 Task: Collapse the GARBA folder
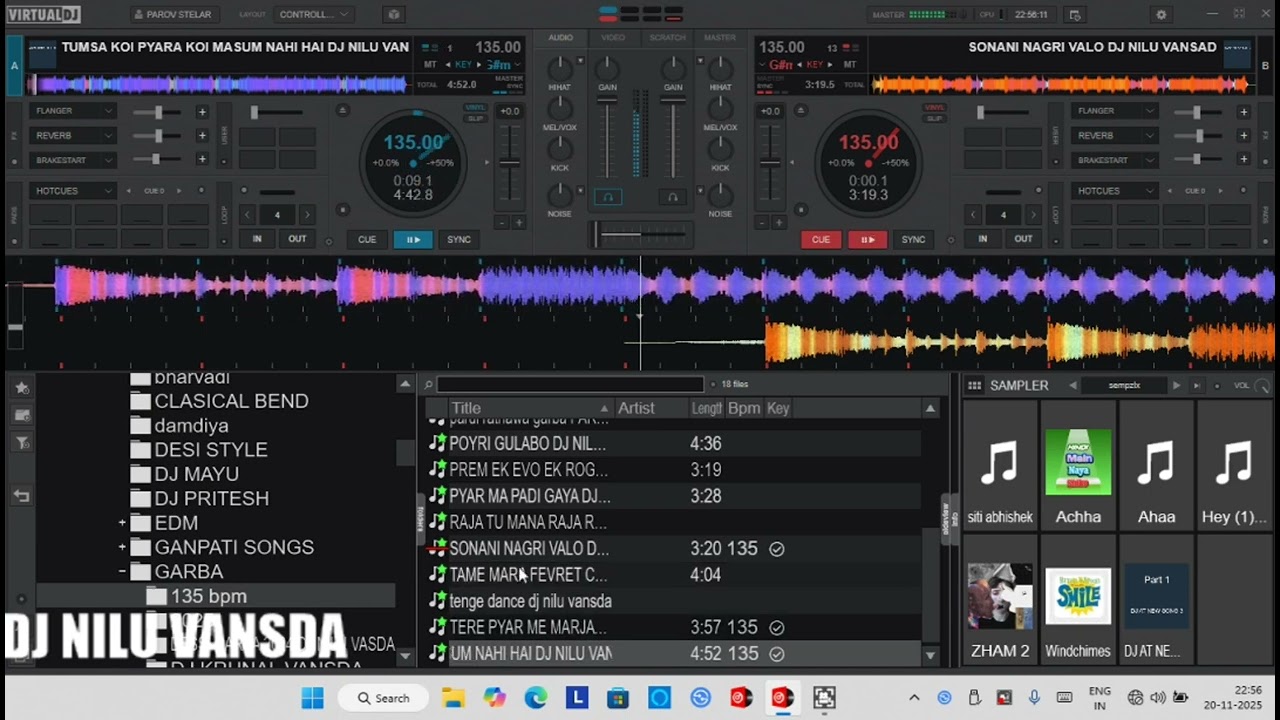tap(122, 572)
